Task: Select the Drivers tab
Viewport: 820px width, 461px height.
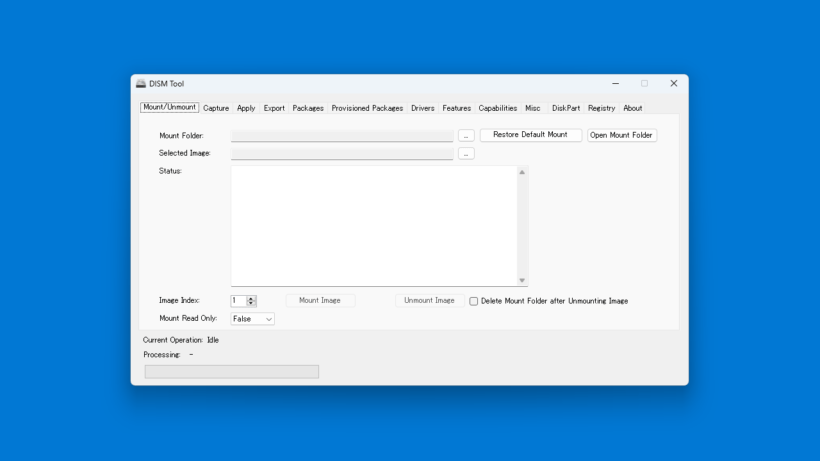Action: click(x=423, y=108)
